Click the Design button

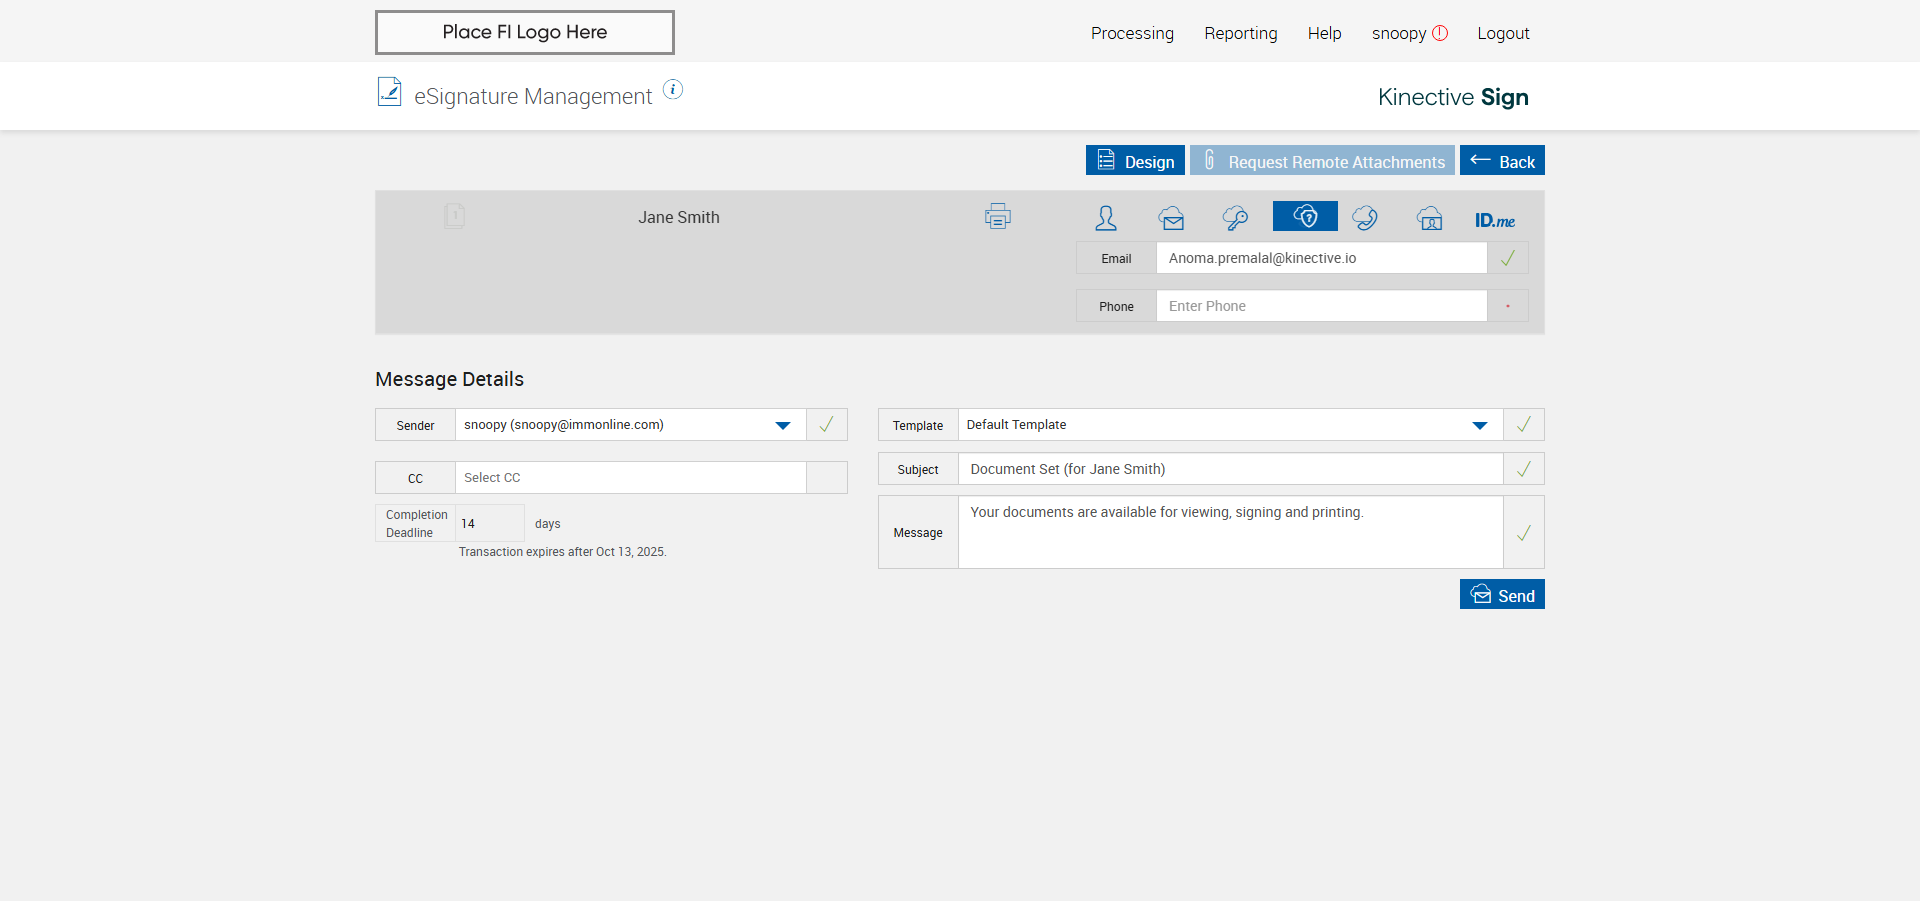point(1135,161)
